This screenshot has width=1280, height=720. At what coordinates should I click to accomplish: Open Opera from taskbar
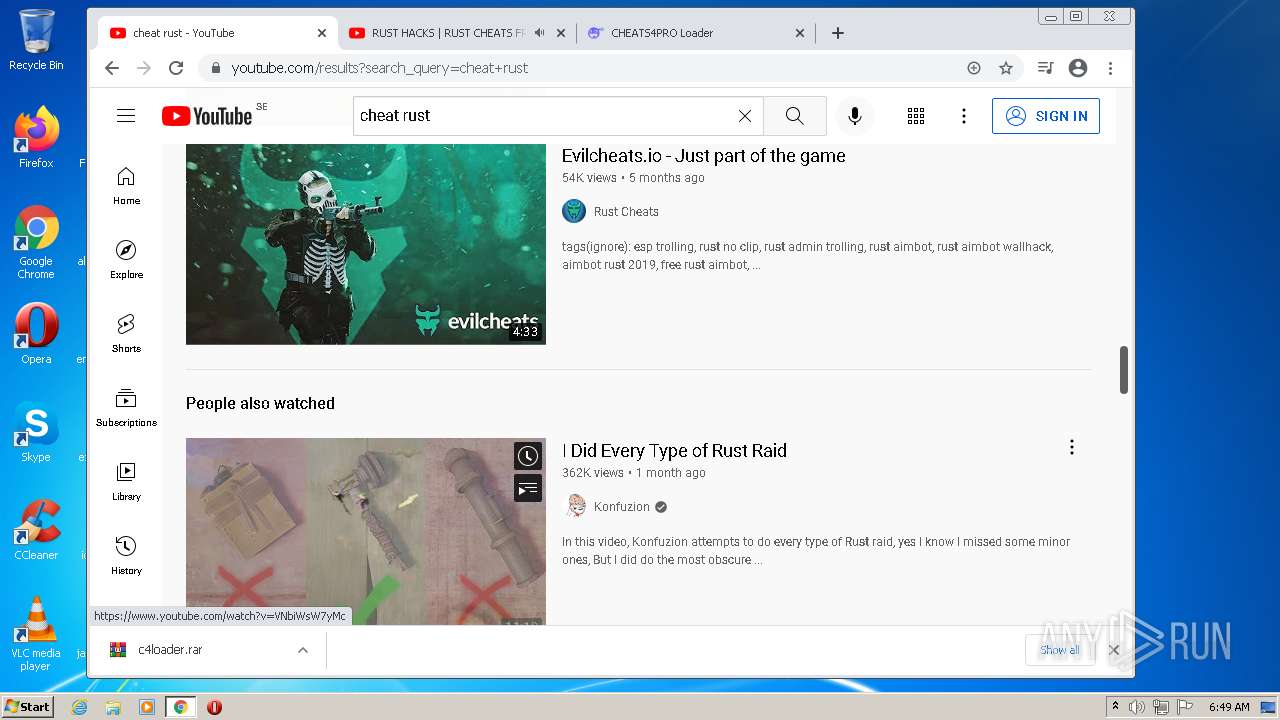[x=214, y=707]
